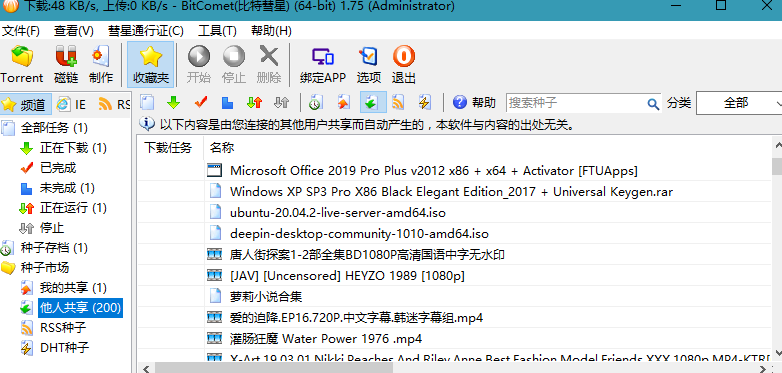Add a magnet link via 磁链
The image size is (782, 373).
[66, 64]
